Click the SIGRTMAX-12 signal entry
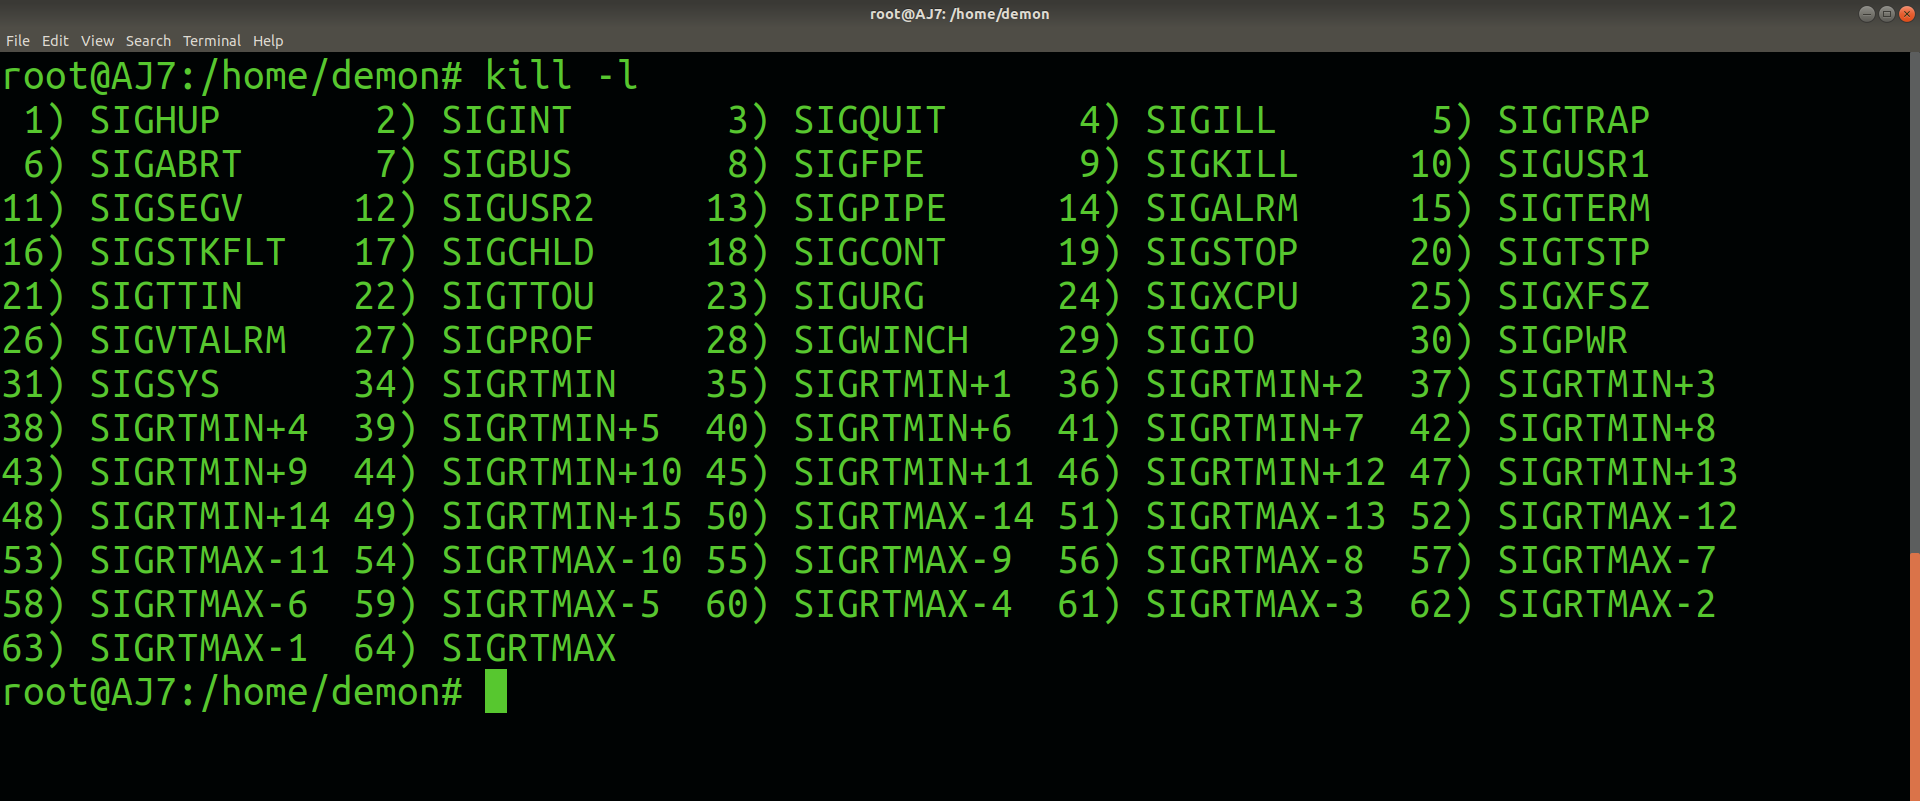The height and width of the screenshot is (801, 1920). coord(1618,516)
